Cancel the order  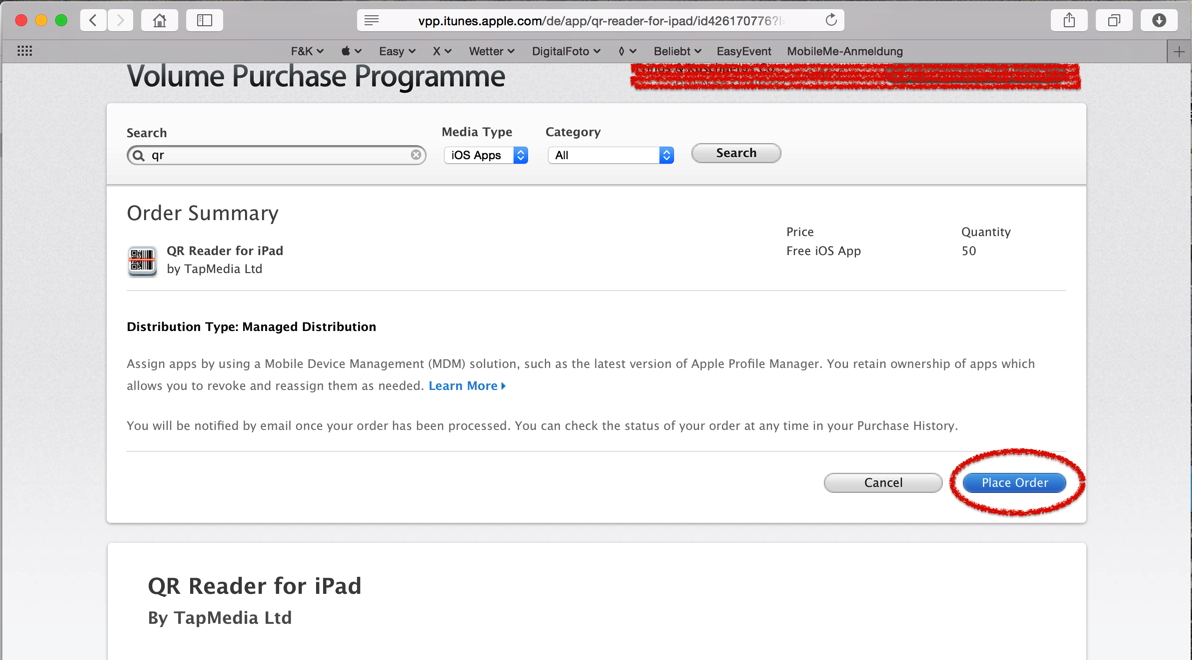point(883,483)
